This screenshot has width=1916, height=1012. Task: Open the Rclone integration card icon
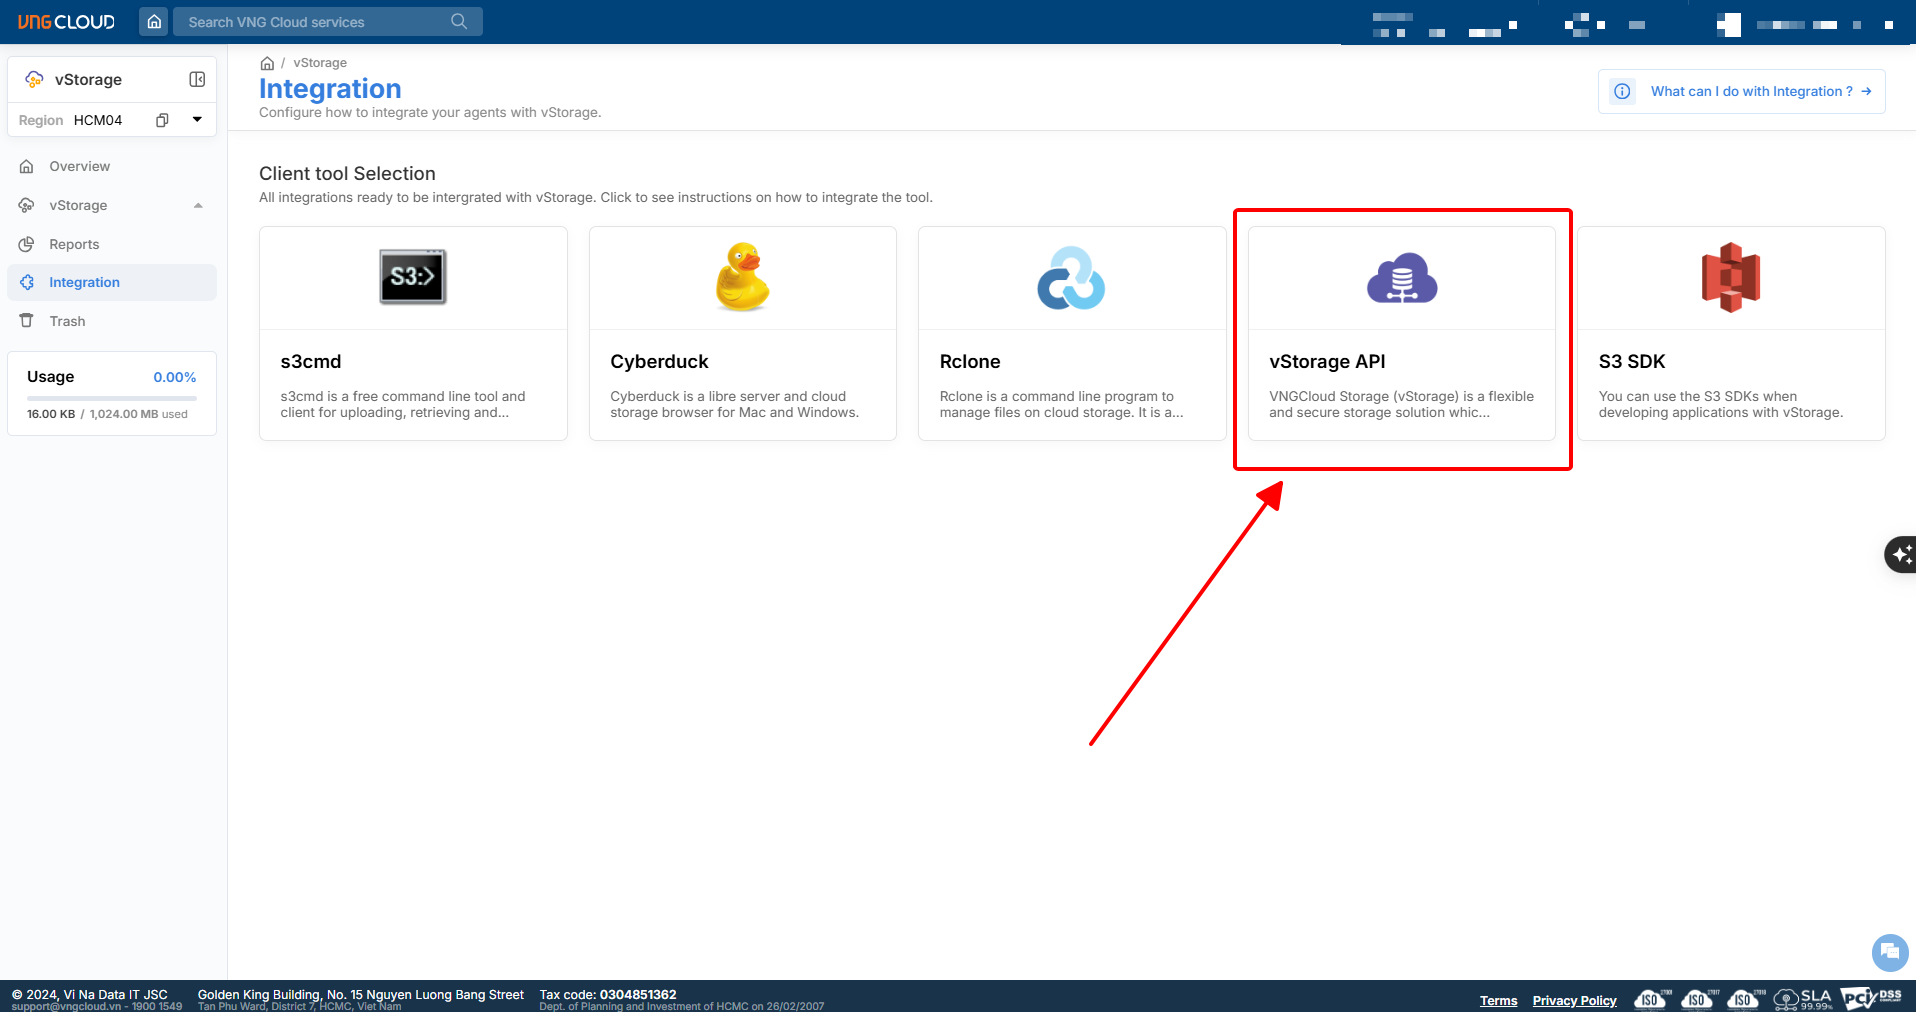click(1071, 278)
